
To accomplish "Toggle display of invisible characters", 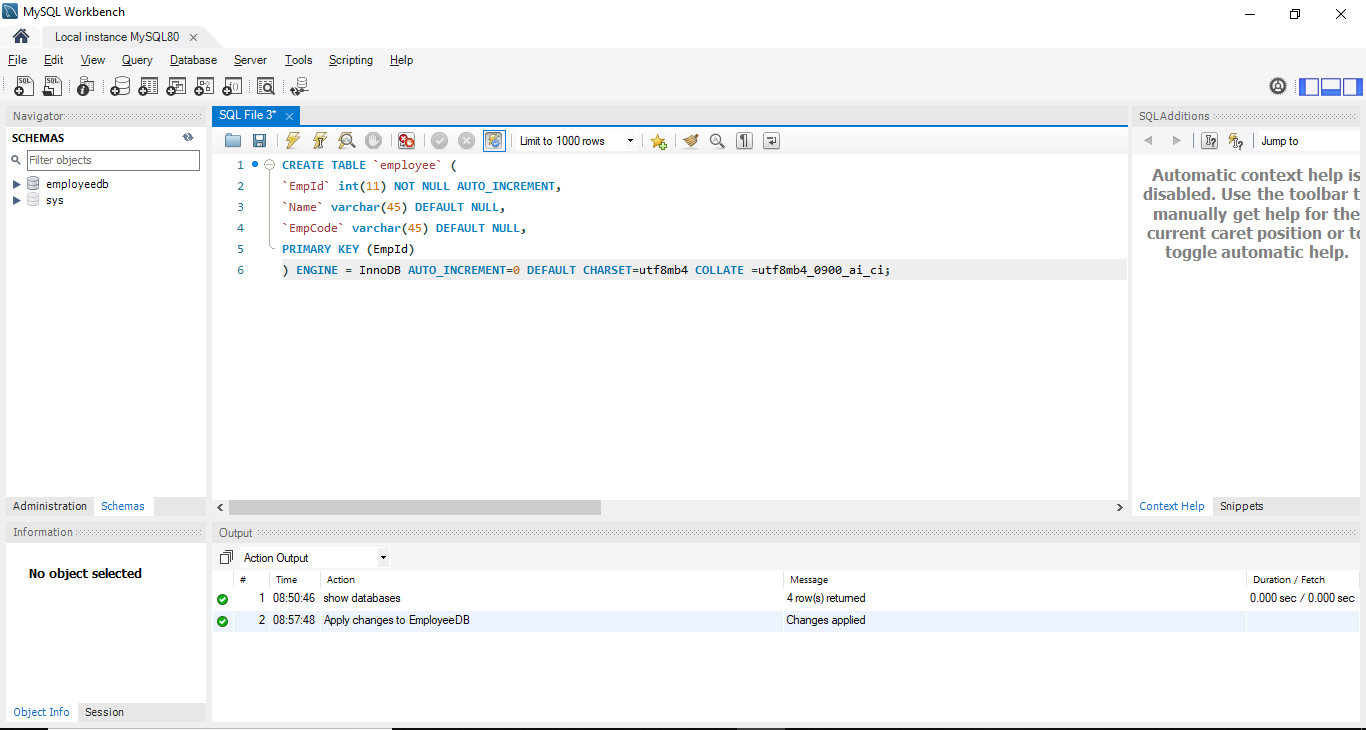I will 744,141.
